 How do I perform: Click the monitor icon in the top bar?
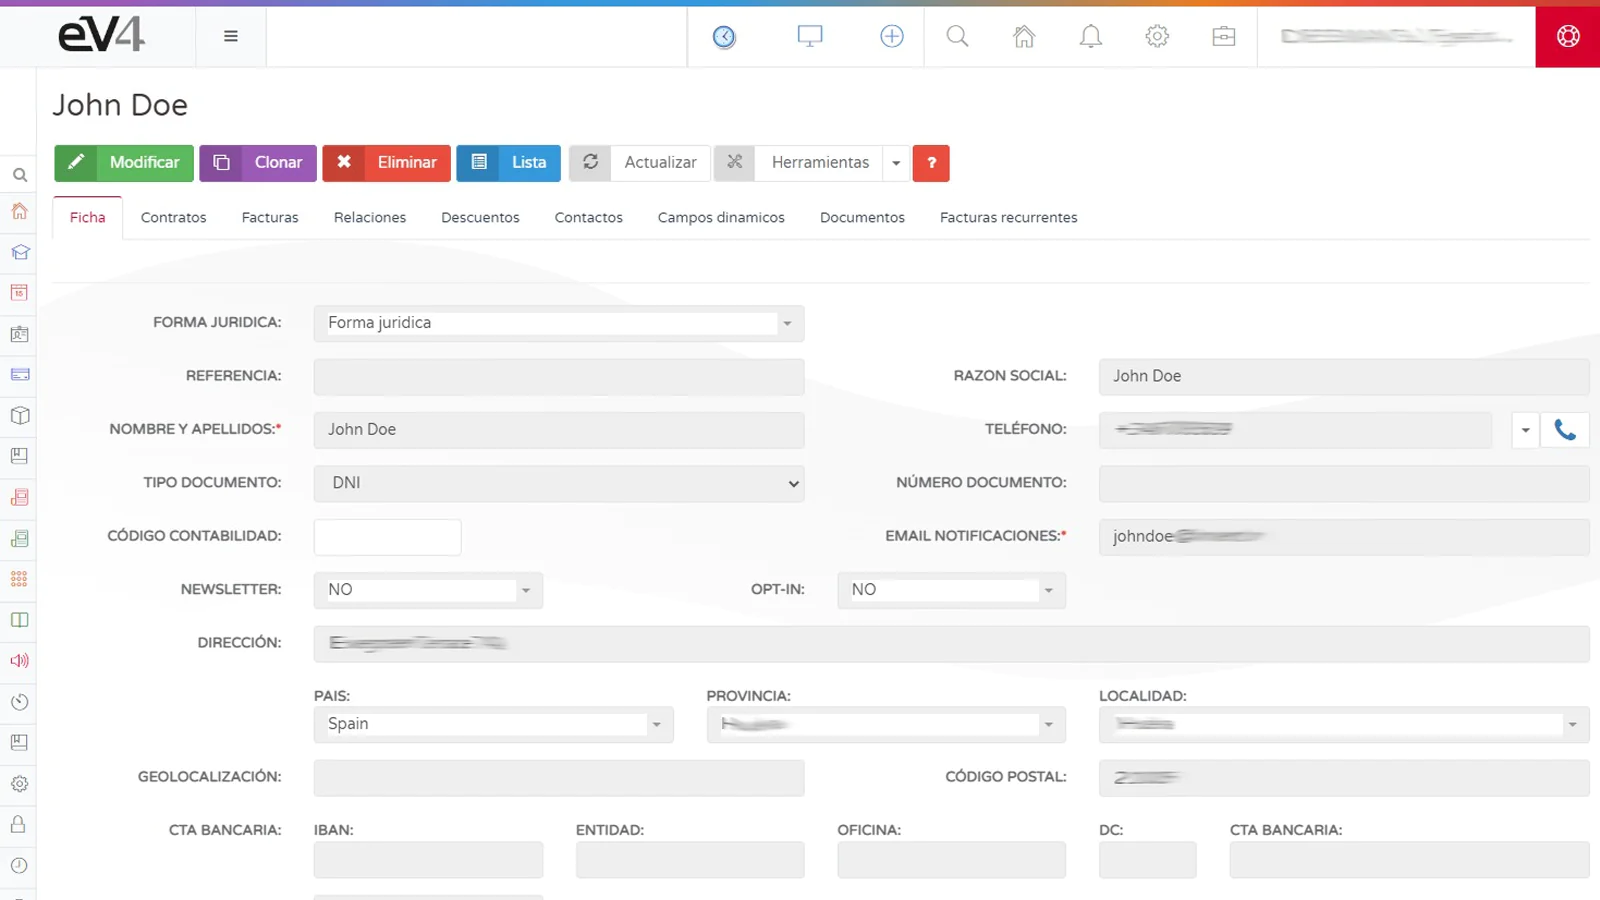click(810, 36)
